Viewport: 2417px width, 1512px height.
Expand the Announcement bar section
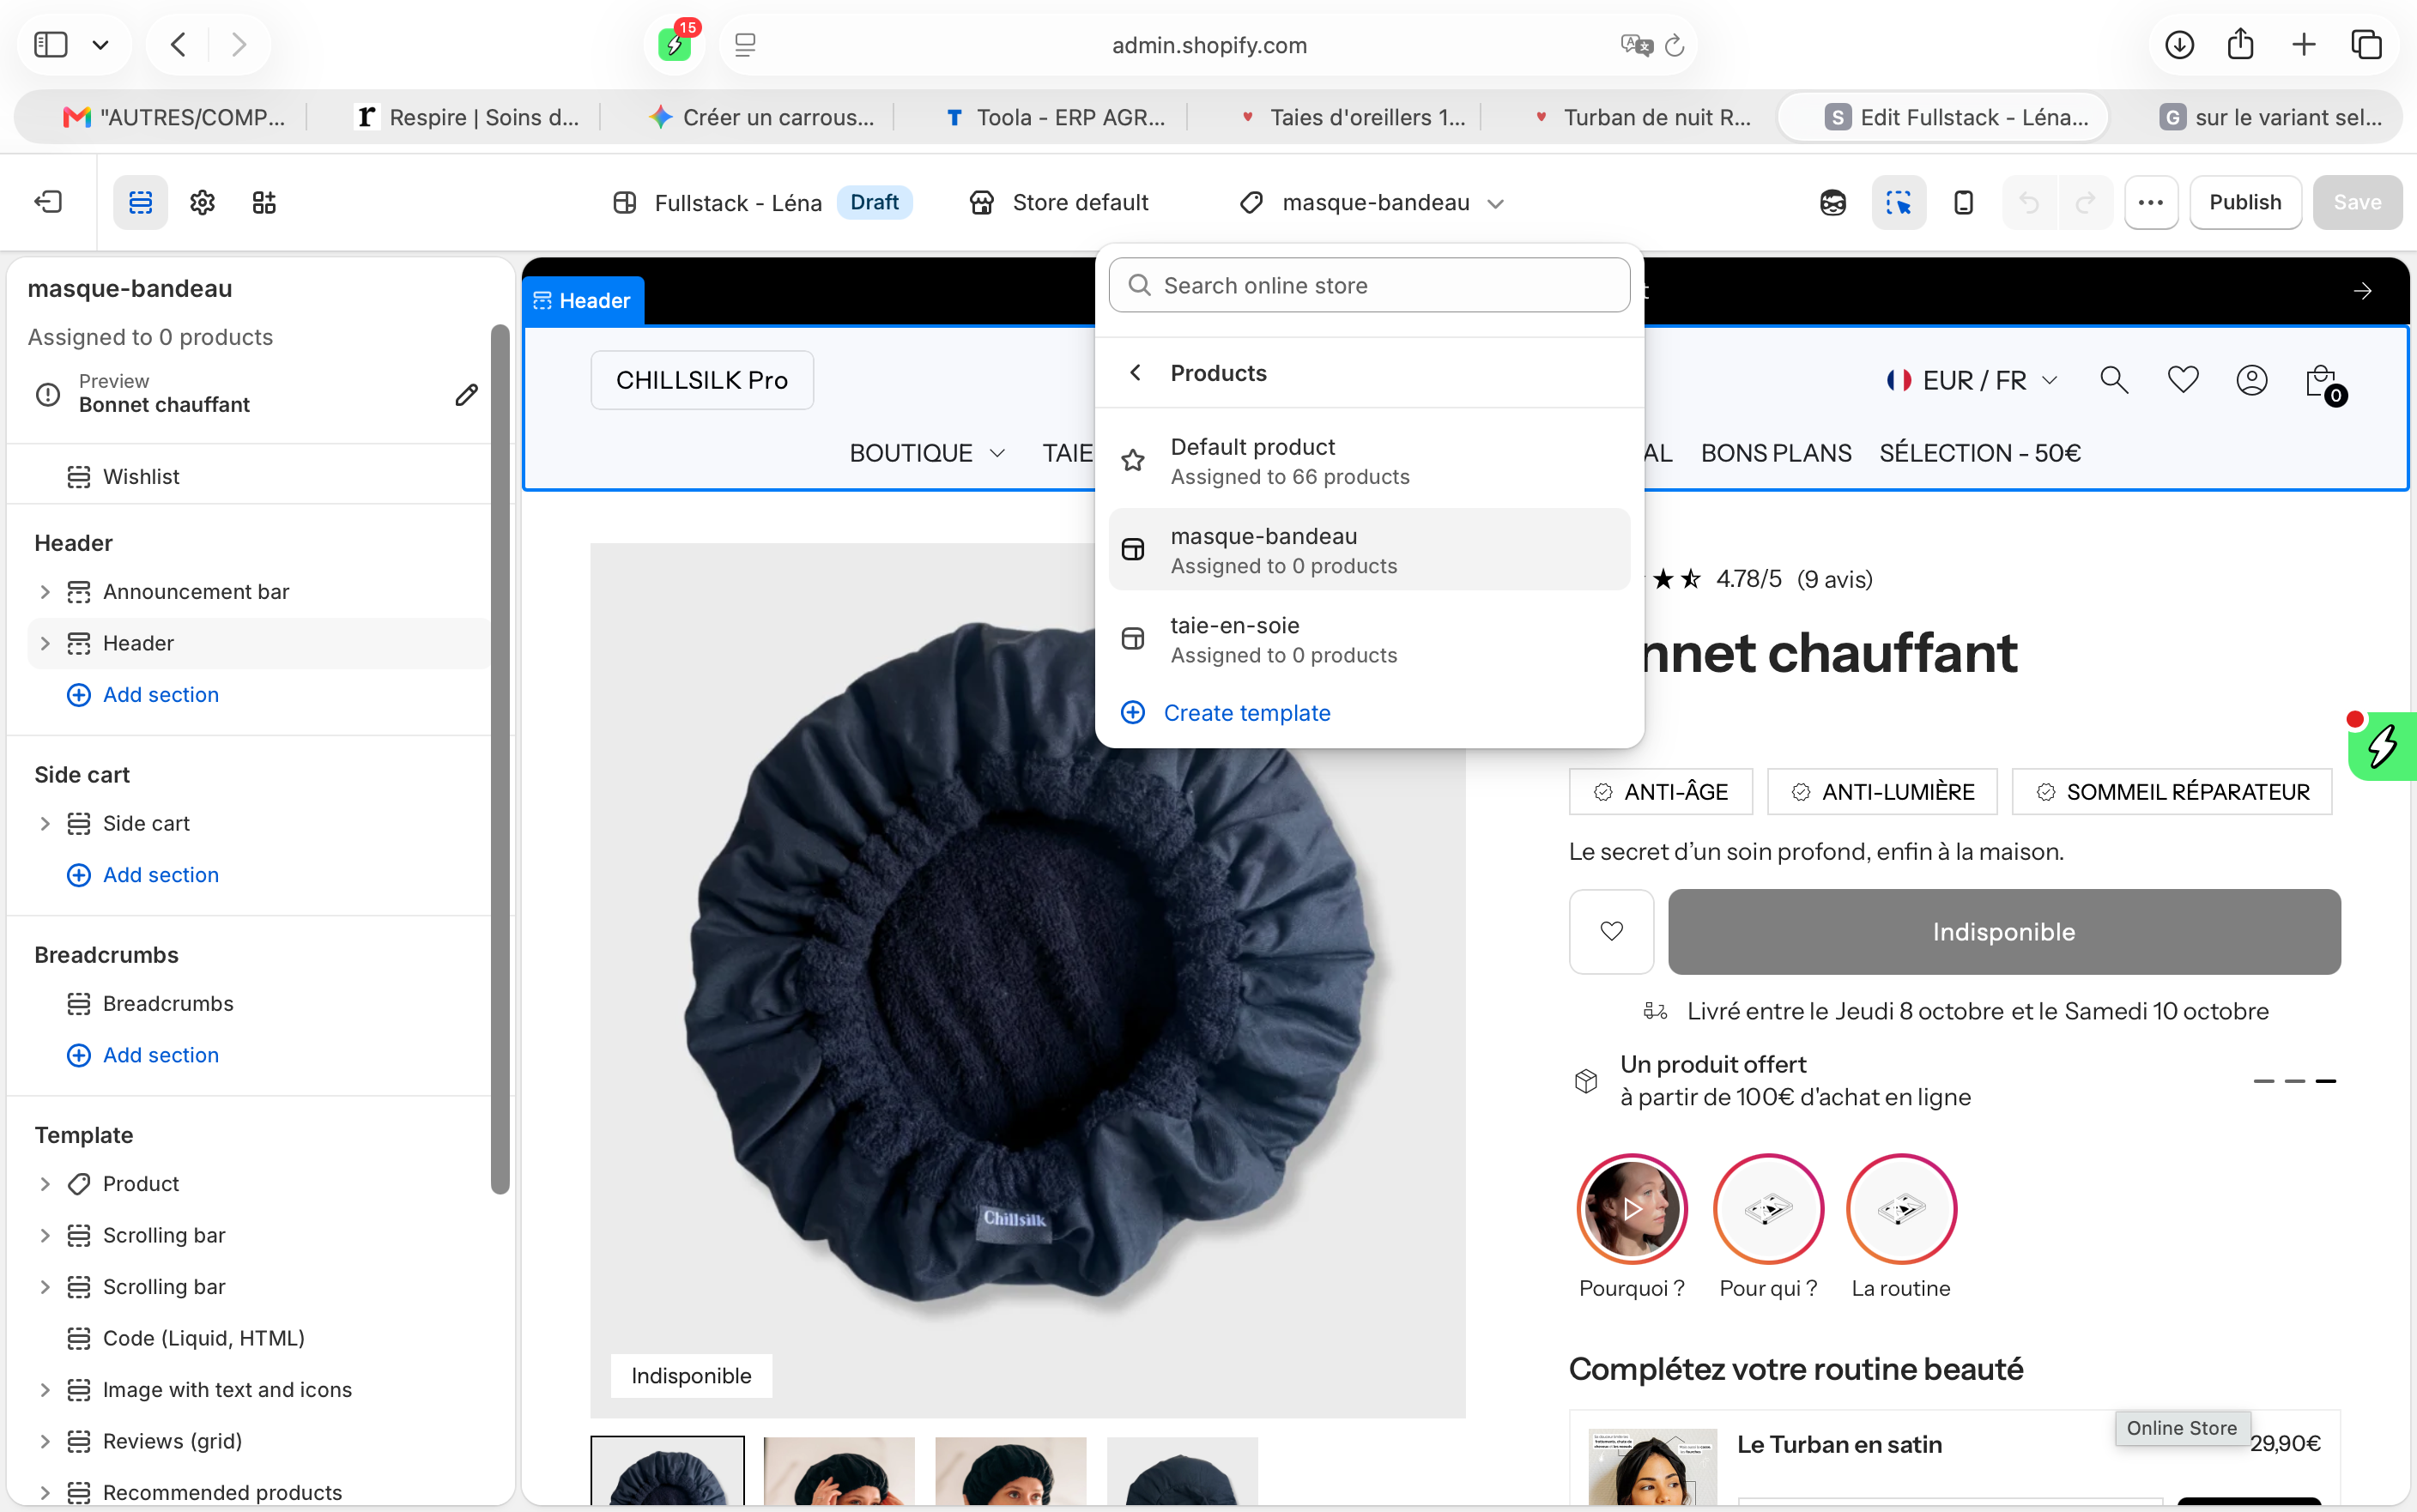tap(44, 591)
